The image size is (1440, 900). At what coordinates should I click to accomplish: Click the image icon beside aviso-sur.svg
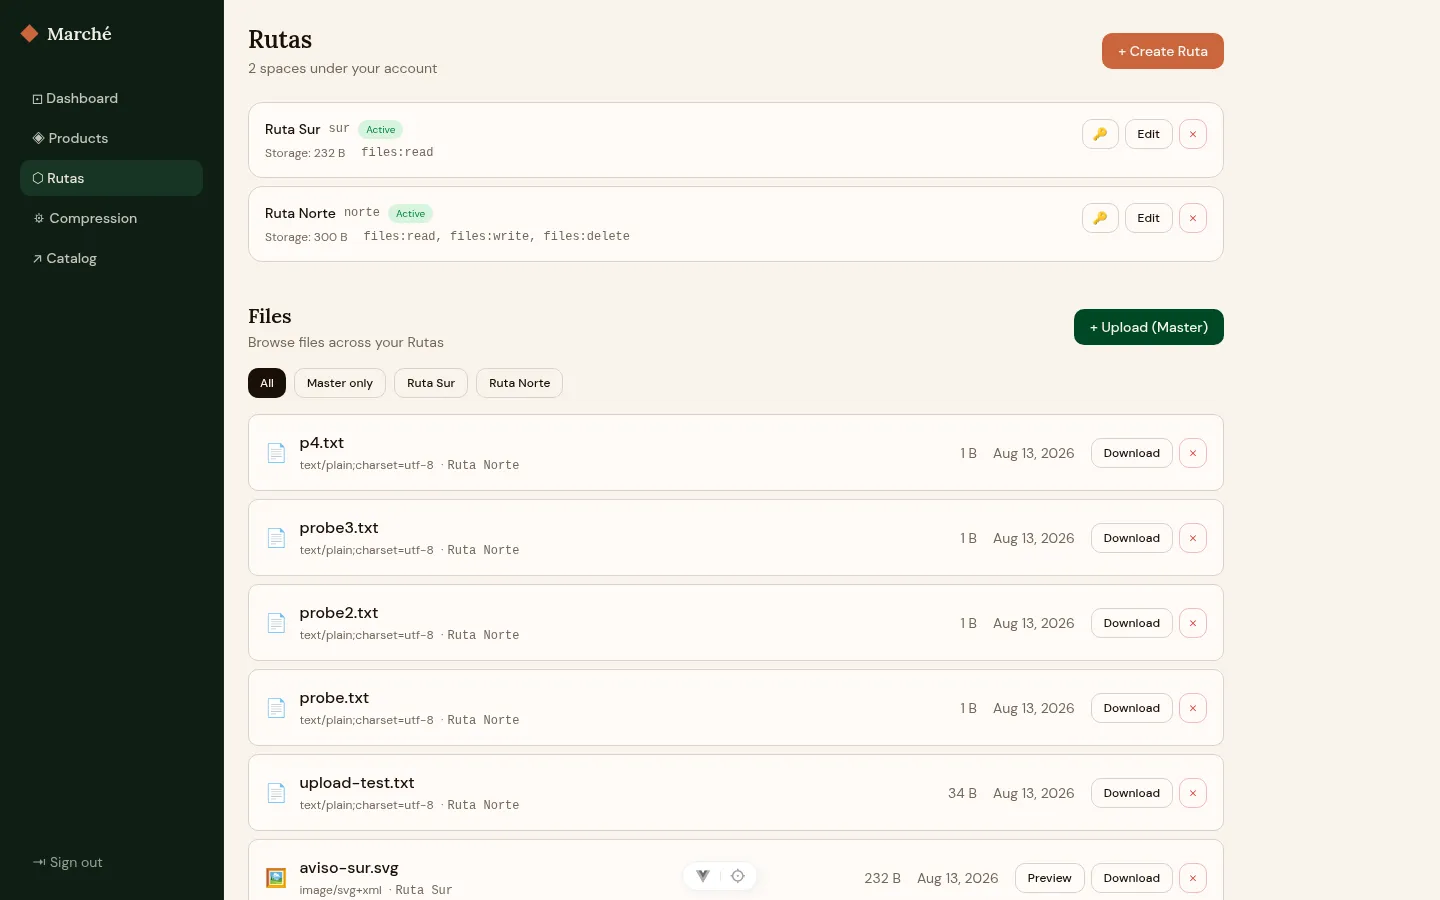point(276,878)
